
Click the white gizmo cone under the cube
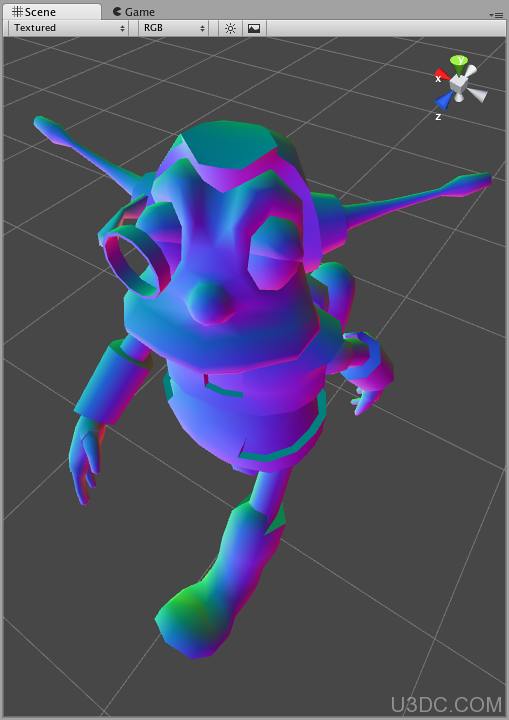pyautogui.click(x=458, y=97)
